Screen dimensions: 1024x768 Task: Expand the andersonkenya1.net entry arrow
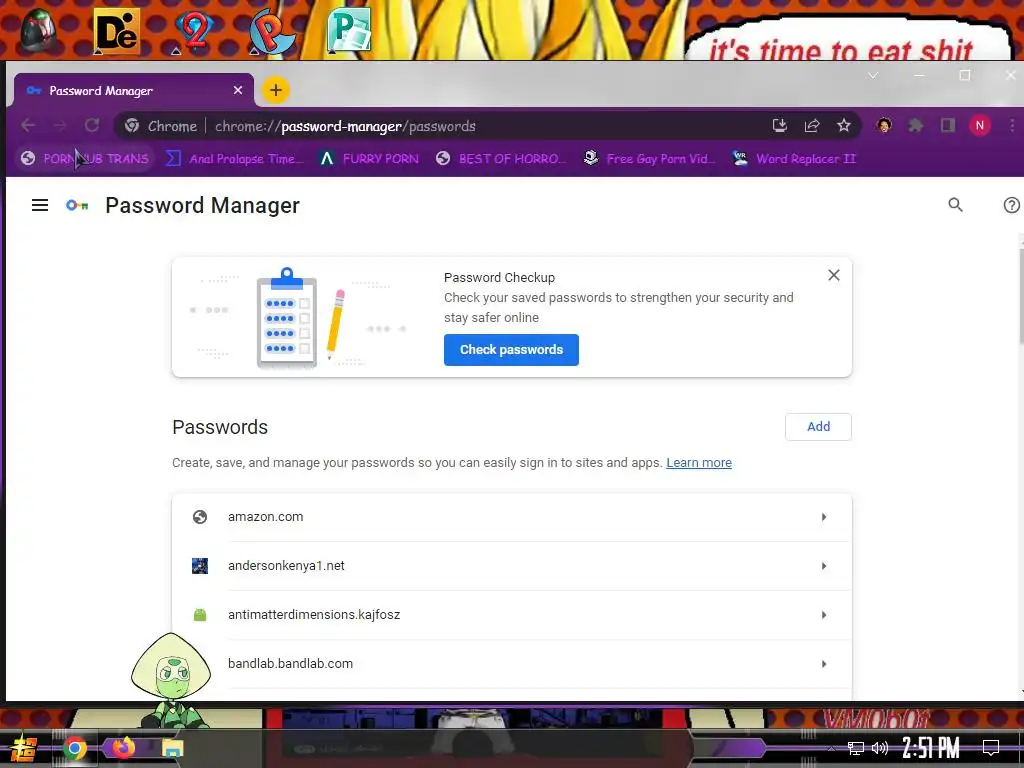tap(824, 566)
